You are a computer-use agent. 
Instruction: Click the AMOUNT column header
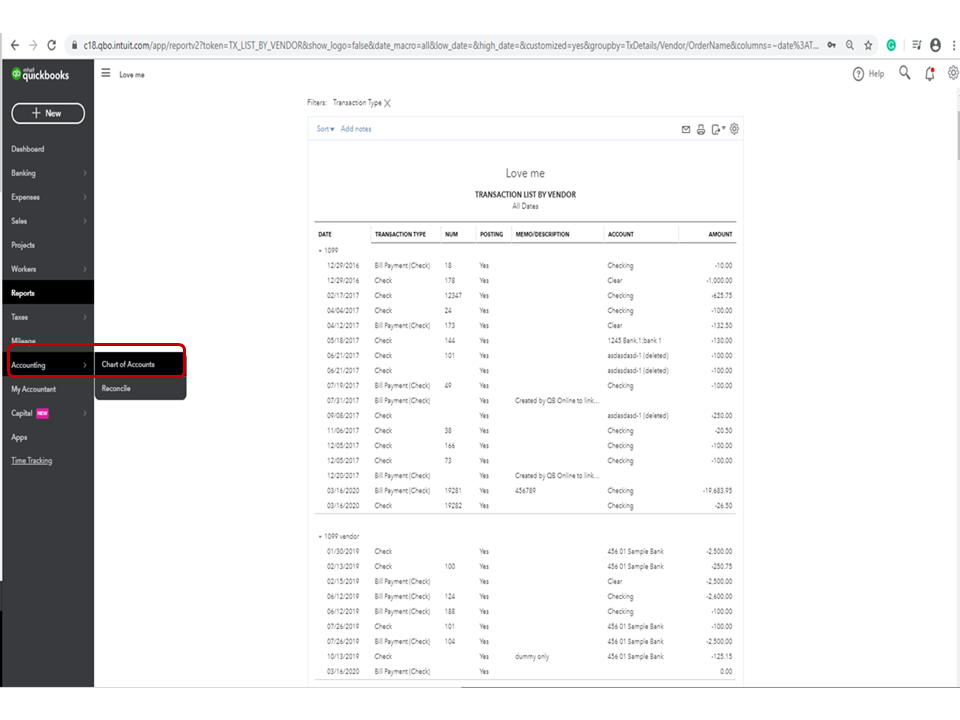point(720,234)
